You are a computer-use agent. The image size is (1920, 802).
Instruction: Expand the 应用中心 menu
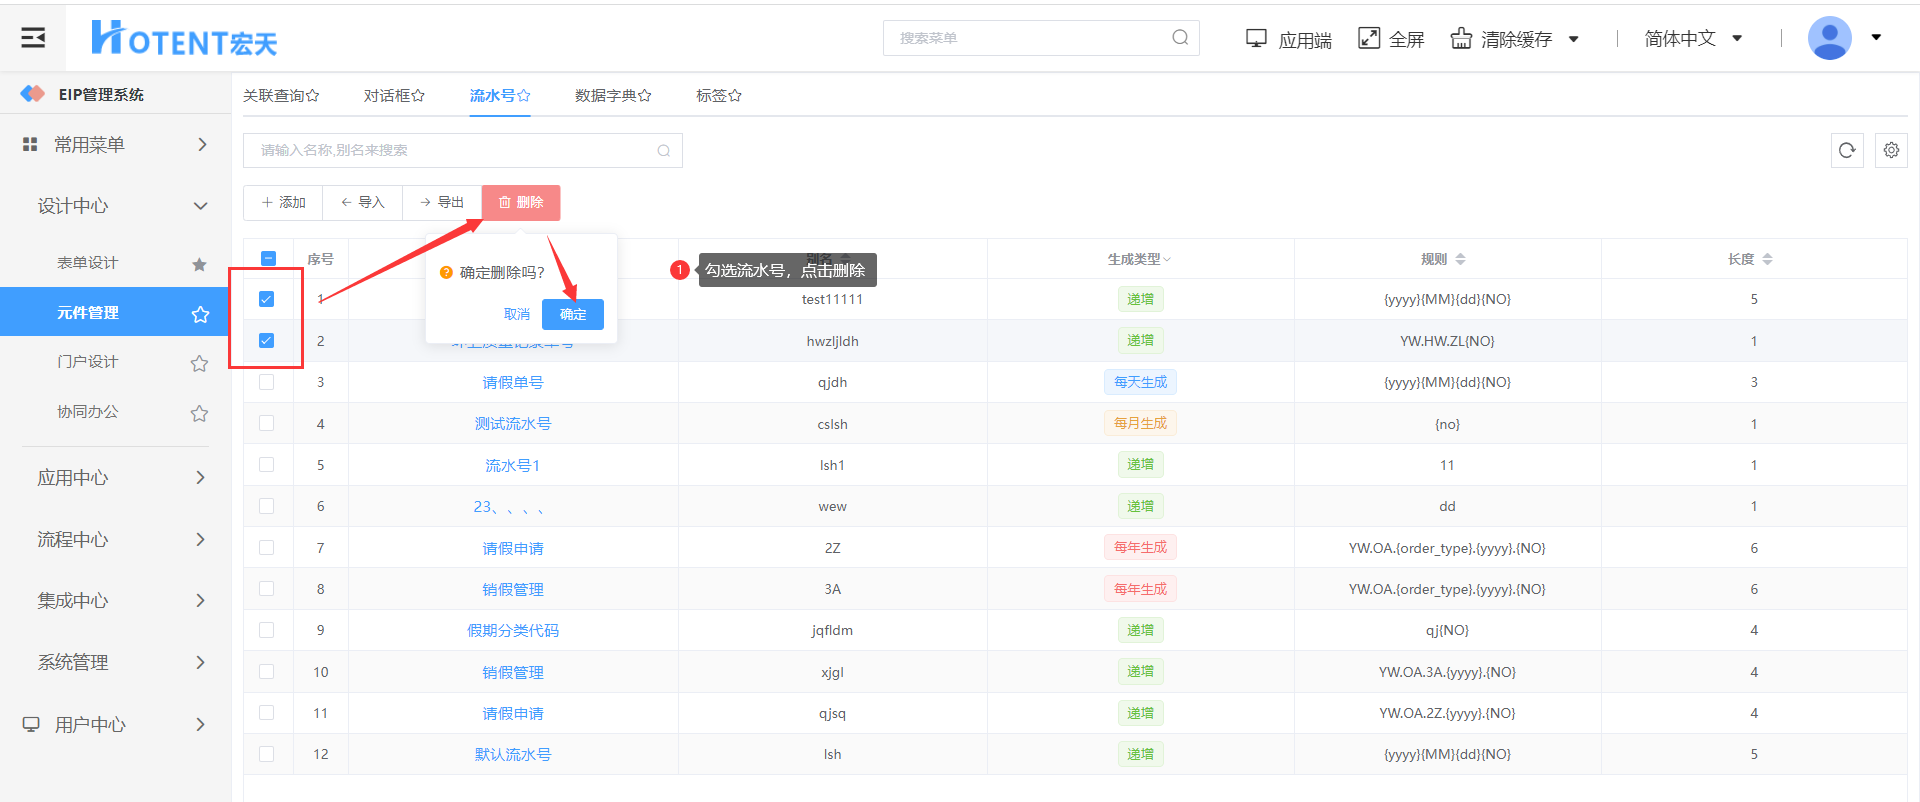pyautogui.click(x=120, y=478)
